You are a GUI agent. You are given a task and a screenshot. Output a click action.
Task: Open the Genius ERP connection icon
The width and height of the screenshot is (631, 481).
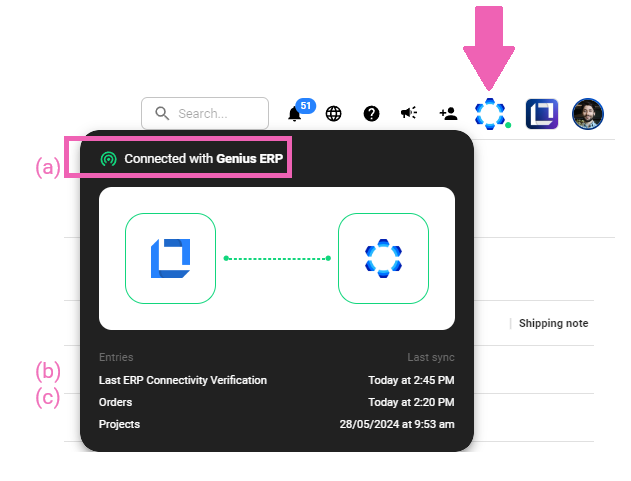490,114
